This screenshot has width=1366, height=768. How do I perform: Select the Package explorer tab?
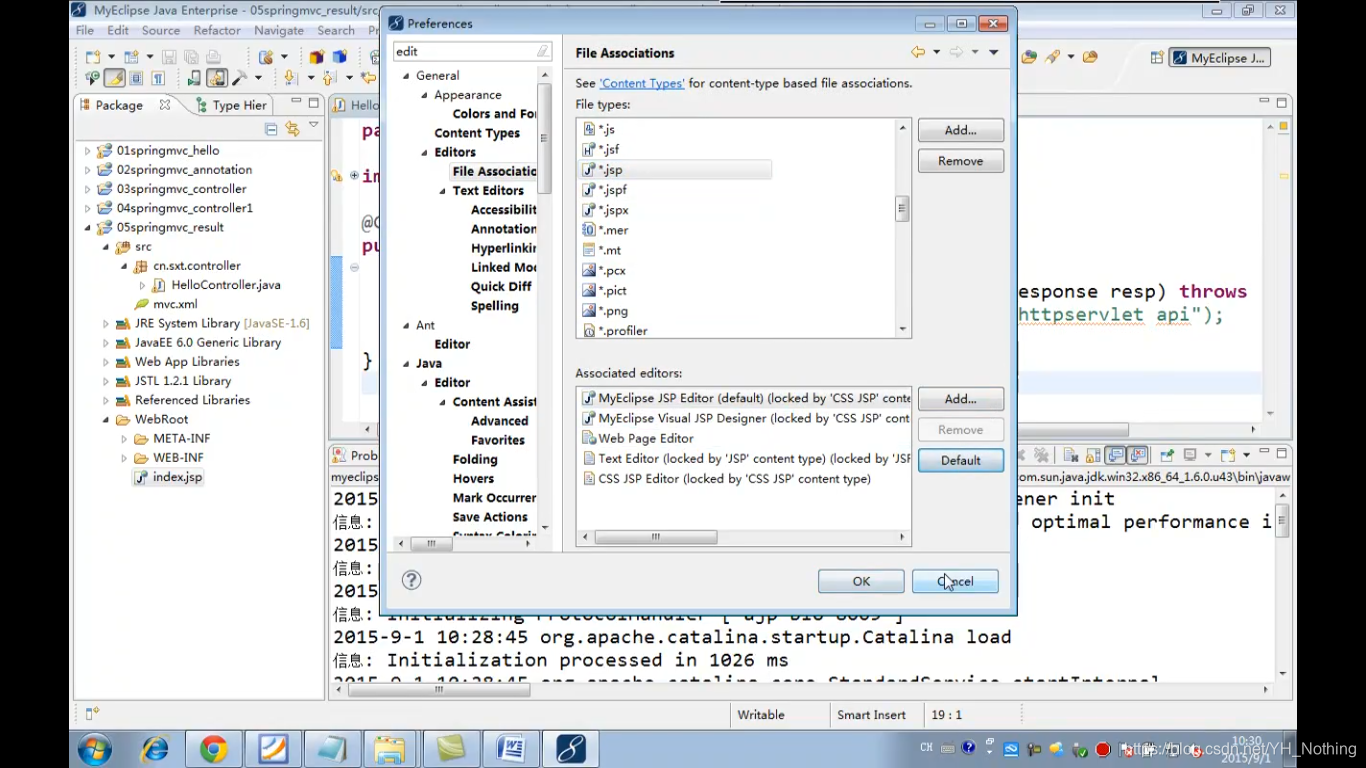(x=118, y=105)
